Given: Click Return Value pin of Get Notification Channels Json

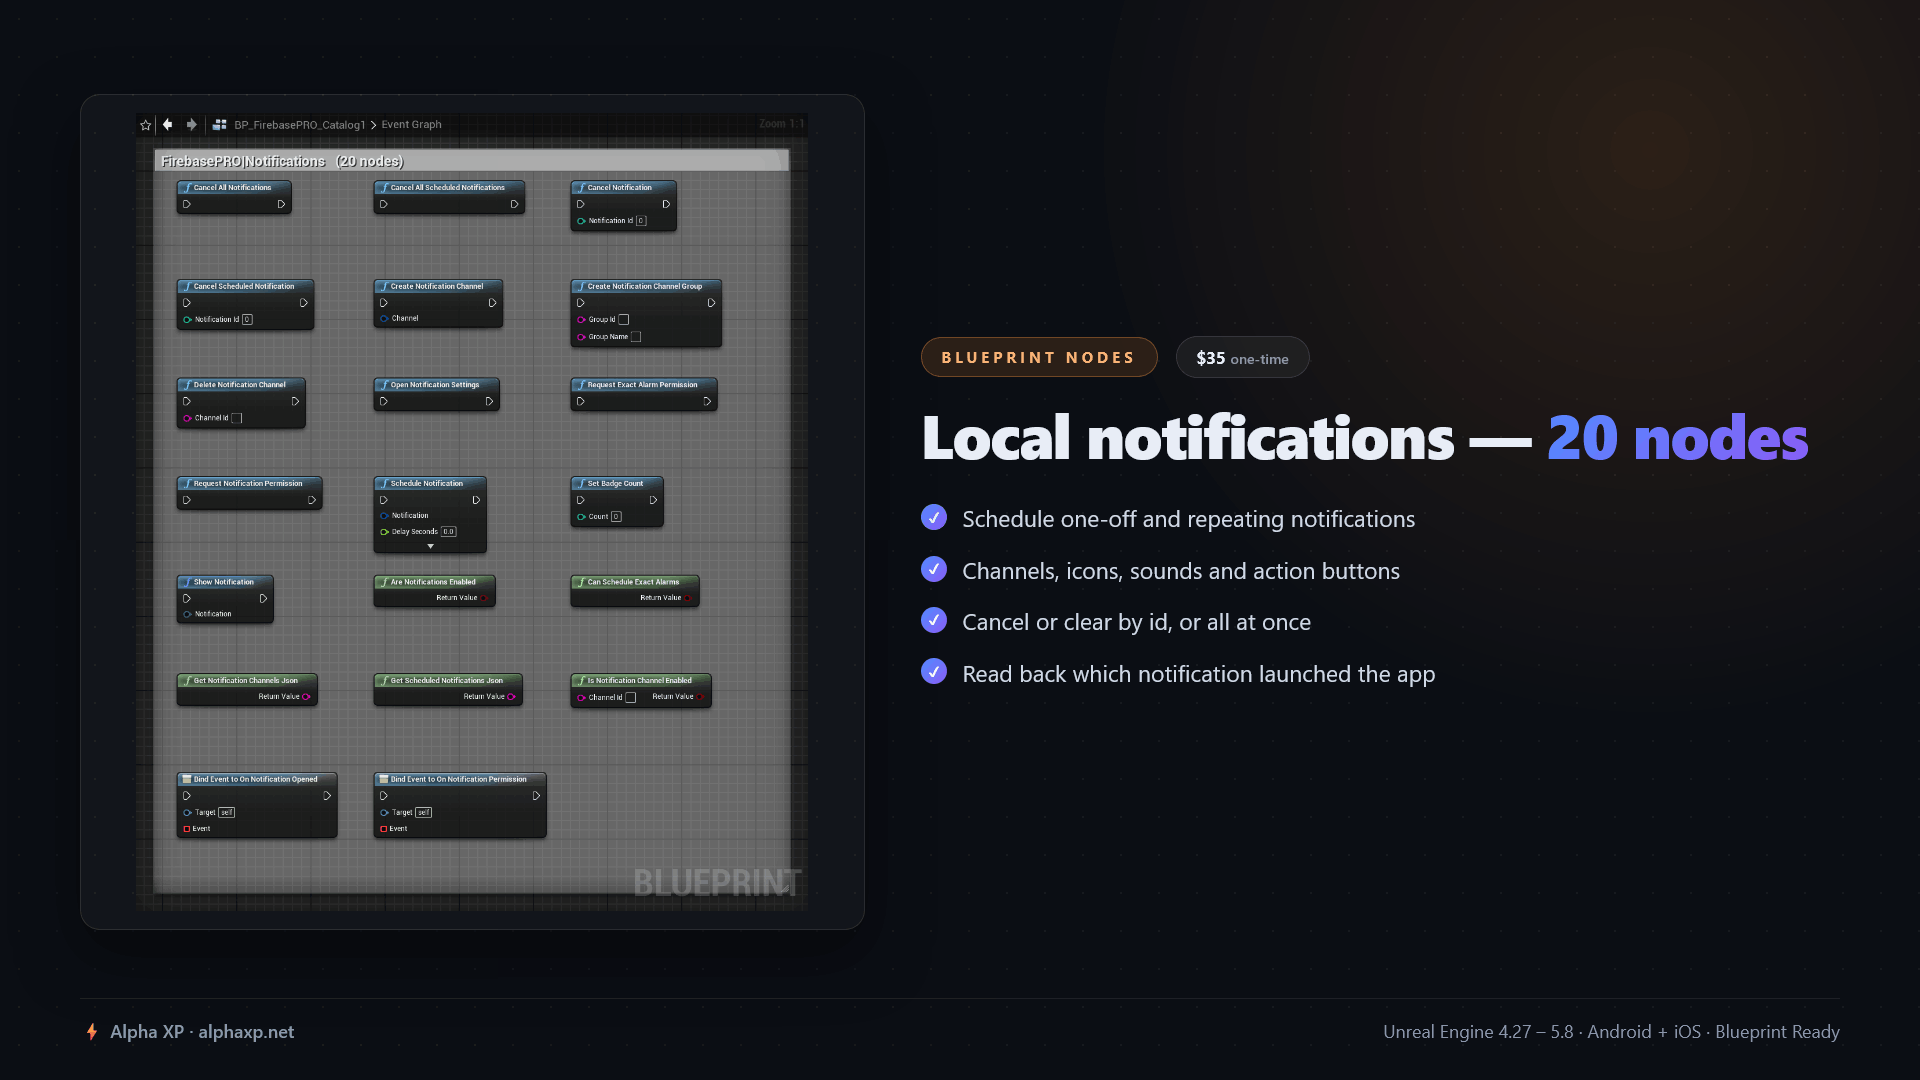Looking at the screenshot, I should pyautogui.click(x=306, y=697).
